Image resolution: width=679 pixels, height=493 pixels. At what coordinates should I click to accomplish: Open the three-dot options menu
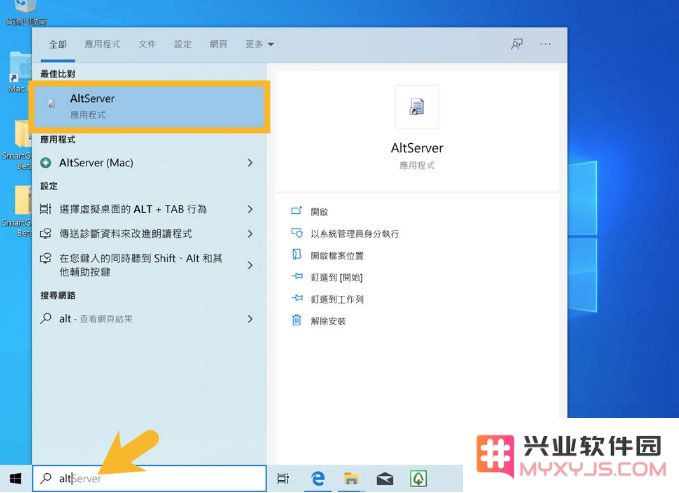[x=546, y=44]
